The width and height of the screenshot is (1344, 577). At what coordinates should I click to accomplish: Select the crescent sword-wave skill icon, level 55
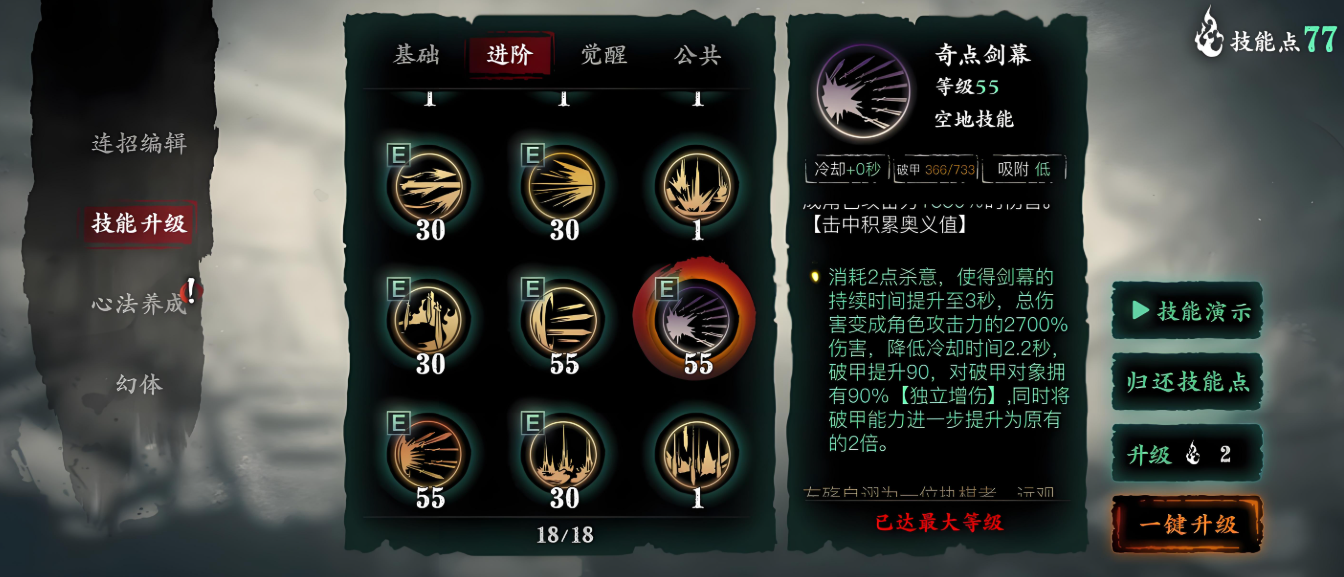pos(564,320)
